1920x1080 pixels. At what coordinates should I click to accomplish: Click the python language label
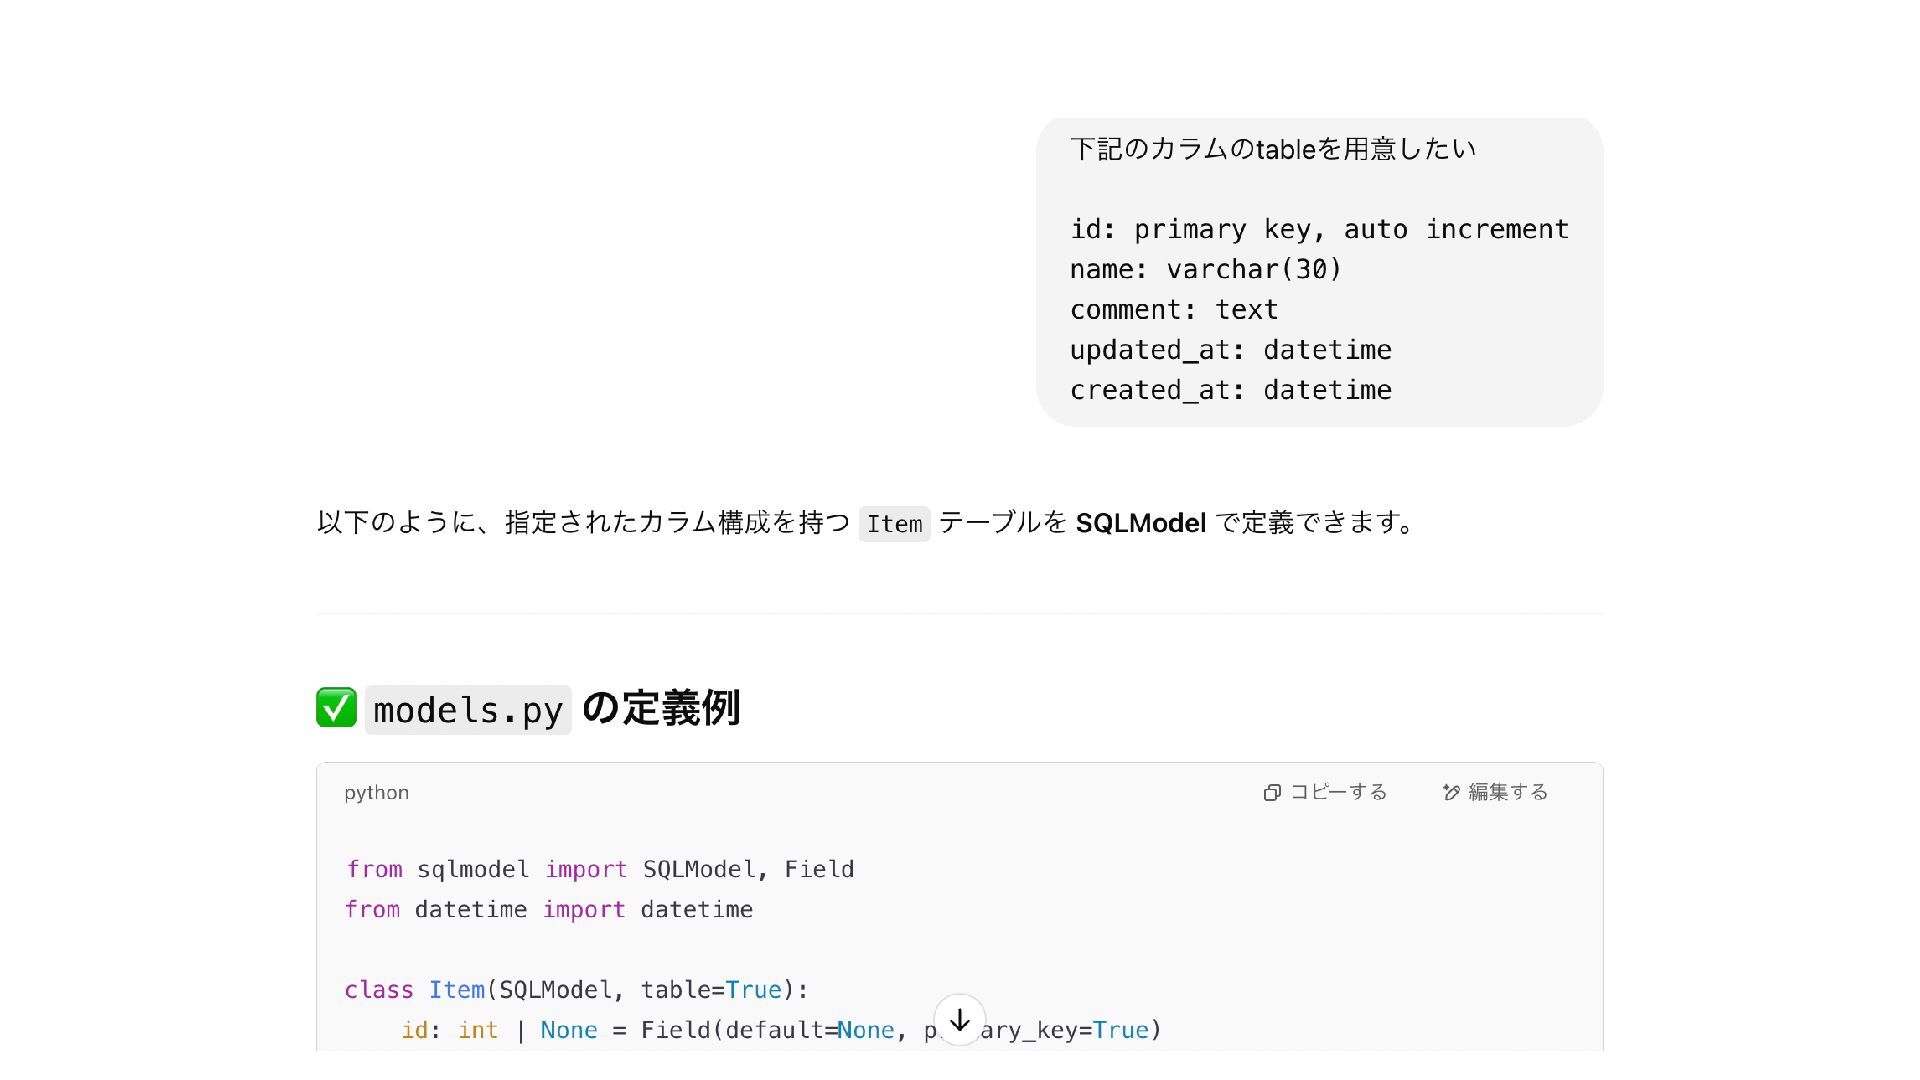point(376,792)
